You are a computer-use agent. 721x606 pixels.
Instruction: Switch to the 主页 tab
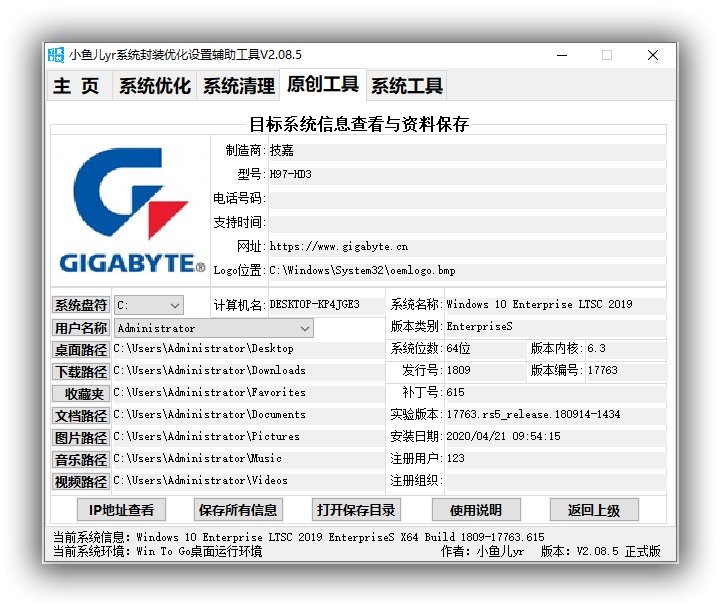click(x=77, y=86)
